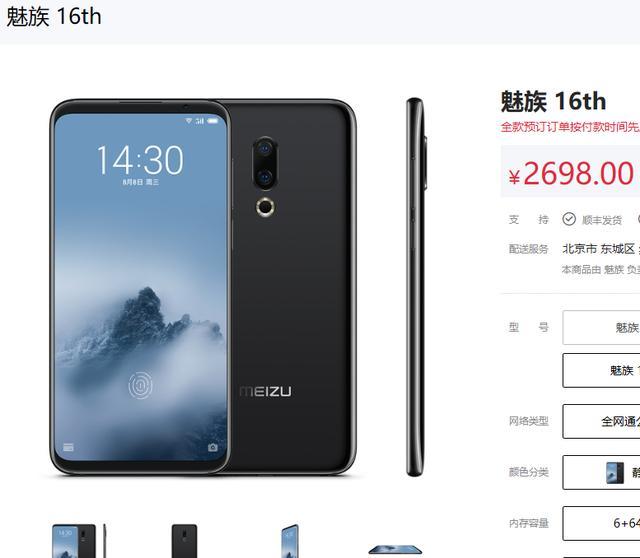
Task: Click the color swatch phone icon in 颜色分类
Action: pos(615,473)
